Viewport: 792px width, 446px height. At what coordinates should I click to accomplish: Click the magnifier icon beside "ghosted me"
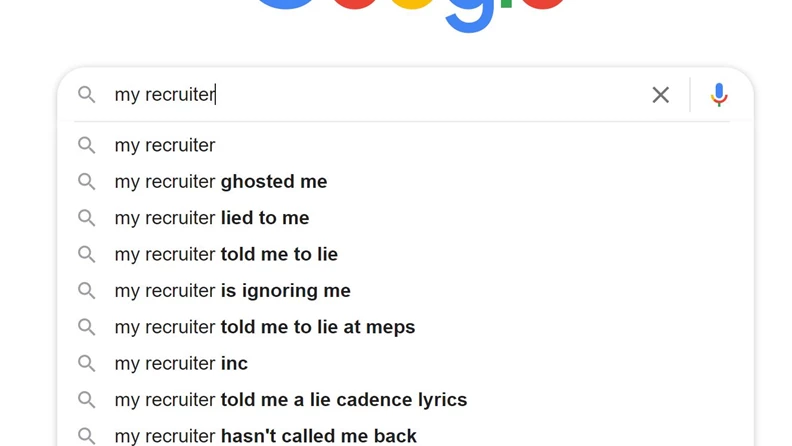point(87,182)
